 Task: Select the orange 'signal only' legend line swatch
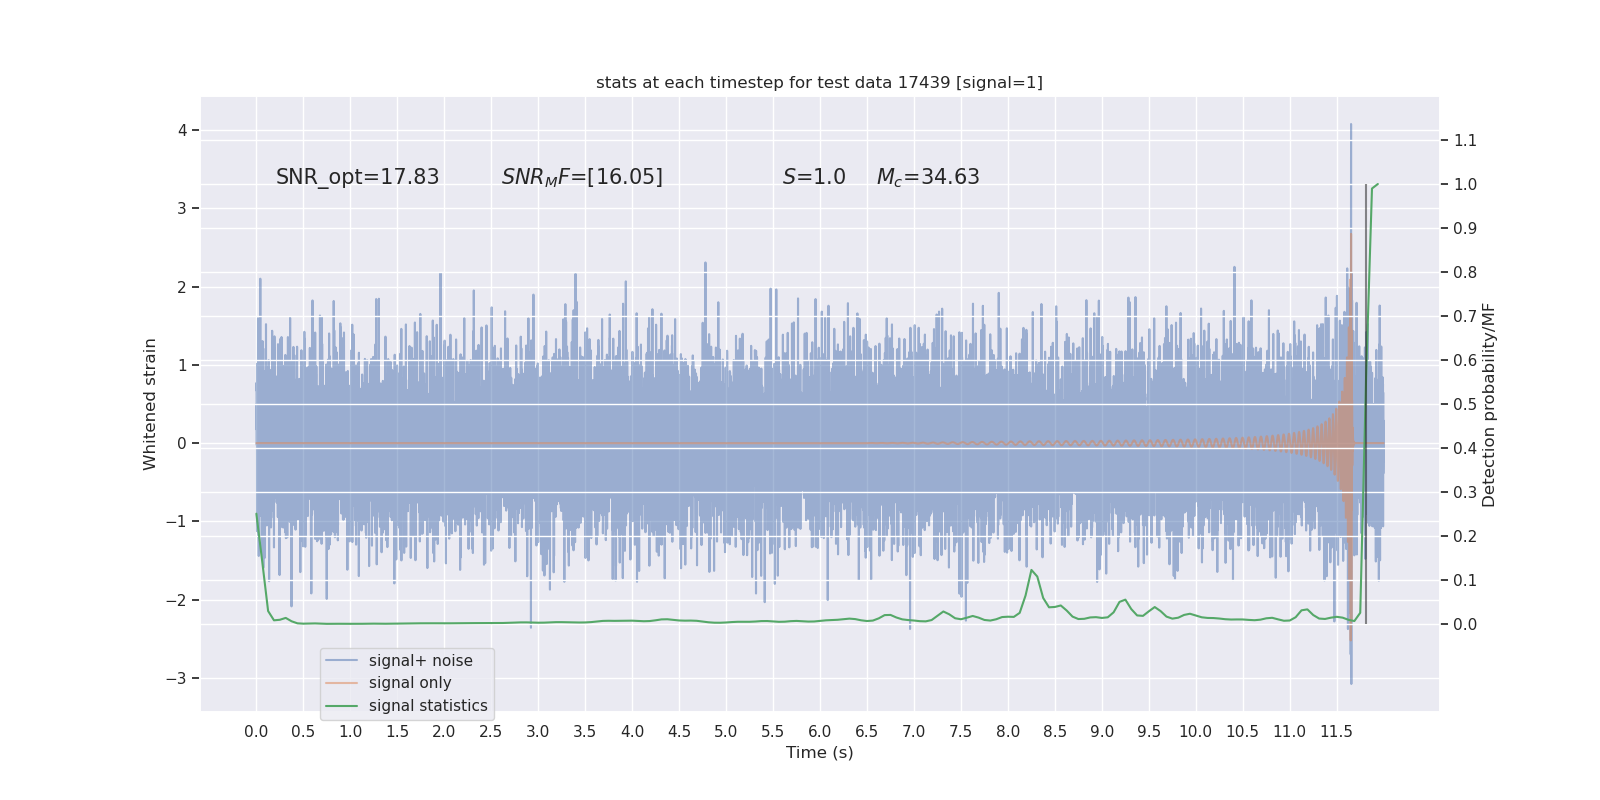point(341,683)
